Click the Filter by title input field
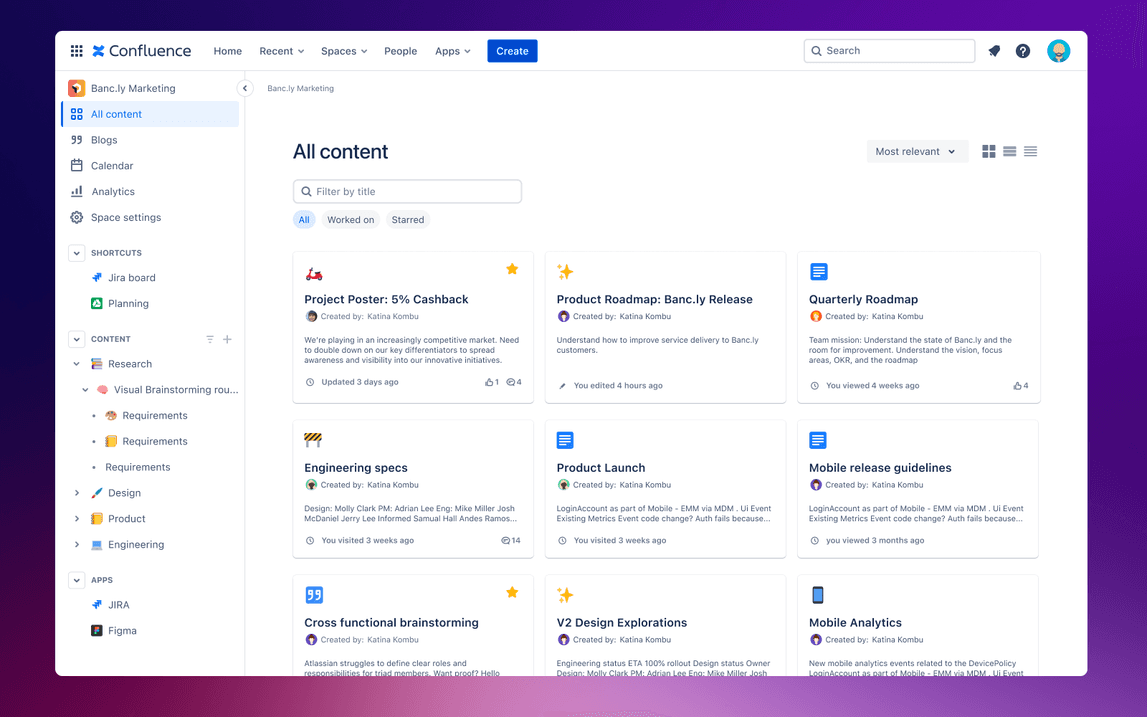The width and height of the screenshot is (1147, 717). (407, 190)
